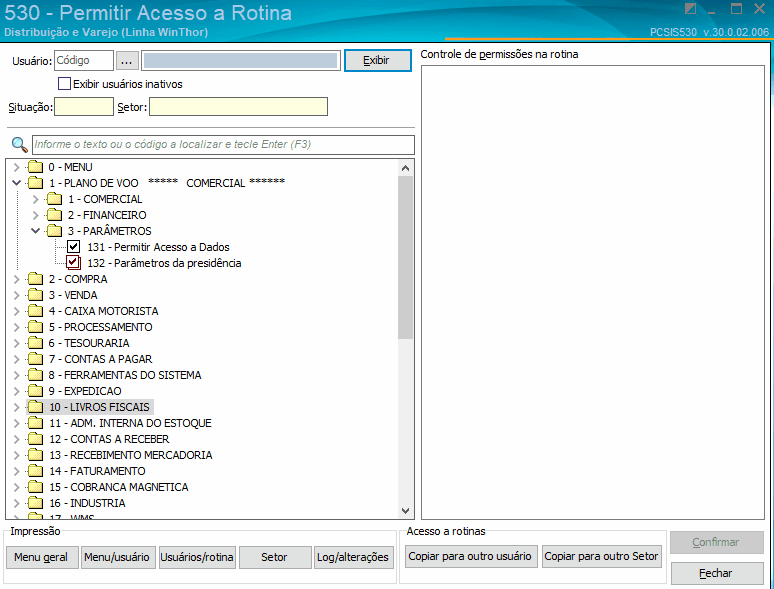Select the 6 - TESOURARIA row
This screenshot has width=774, height=589.
tap(89, 343)
